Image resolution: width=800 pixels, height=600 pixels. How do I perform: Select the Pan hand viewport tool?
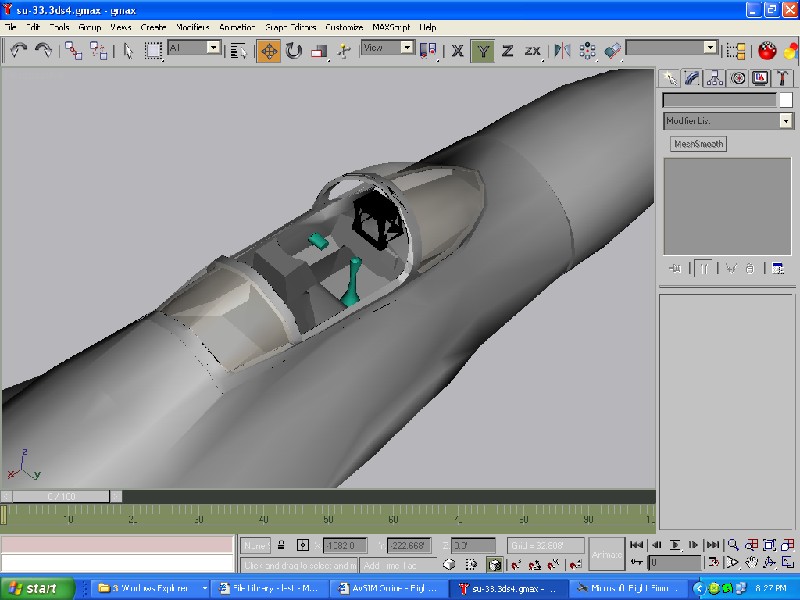pos(751,563)
